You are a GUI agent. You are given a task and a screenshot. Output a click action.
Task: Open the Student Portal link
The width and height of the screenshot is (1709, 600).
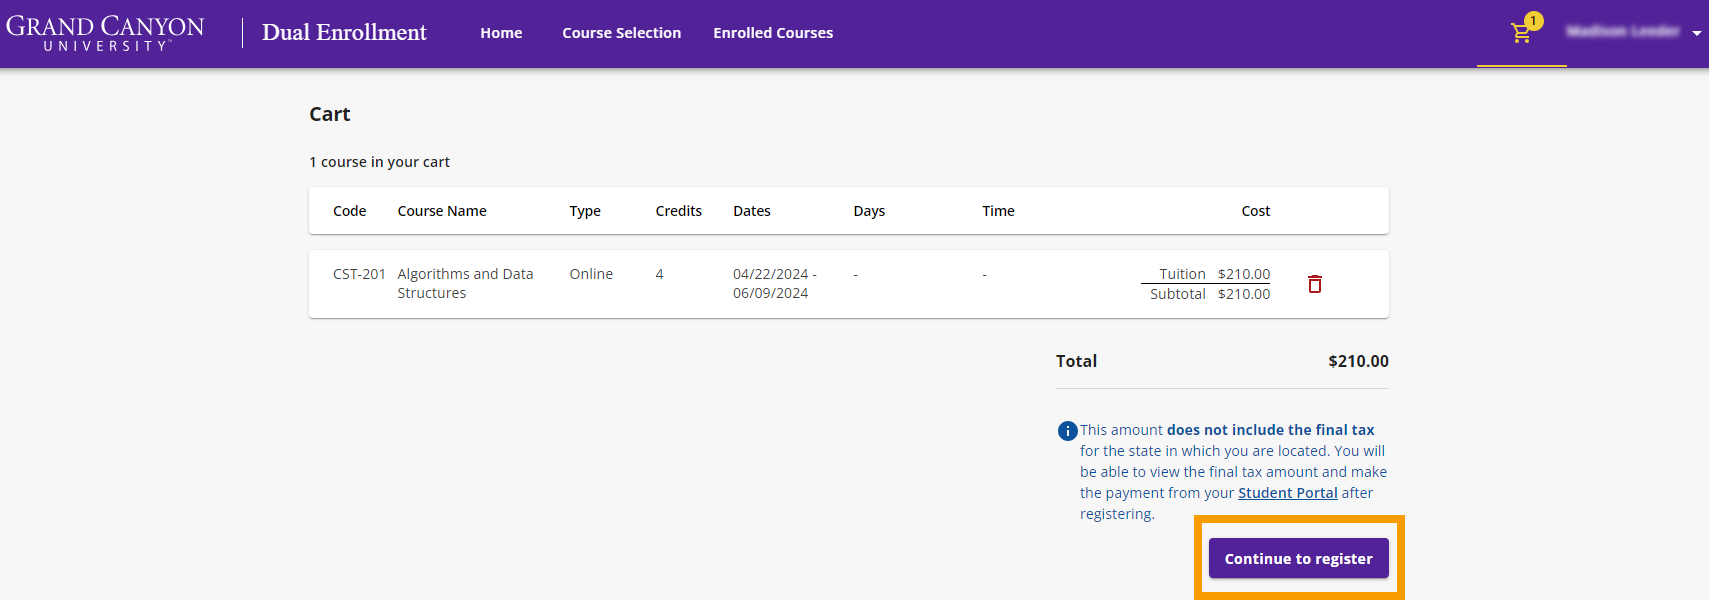click(x=1287, y=493)
